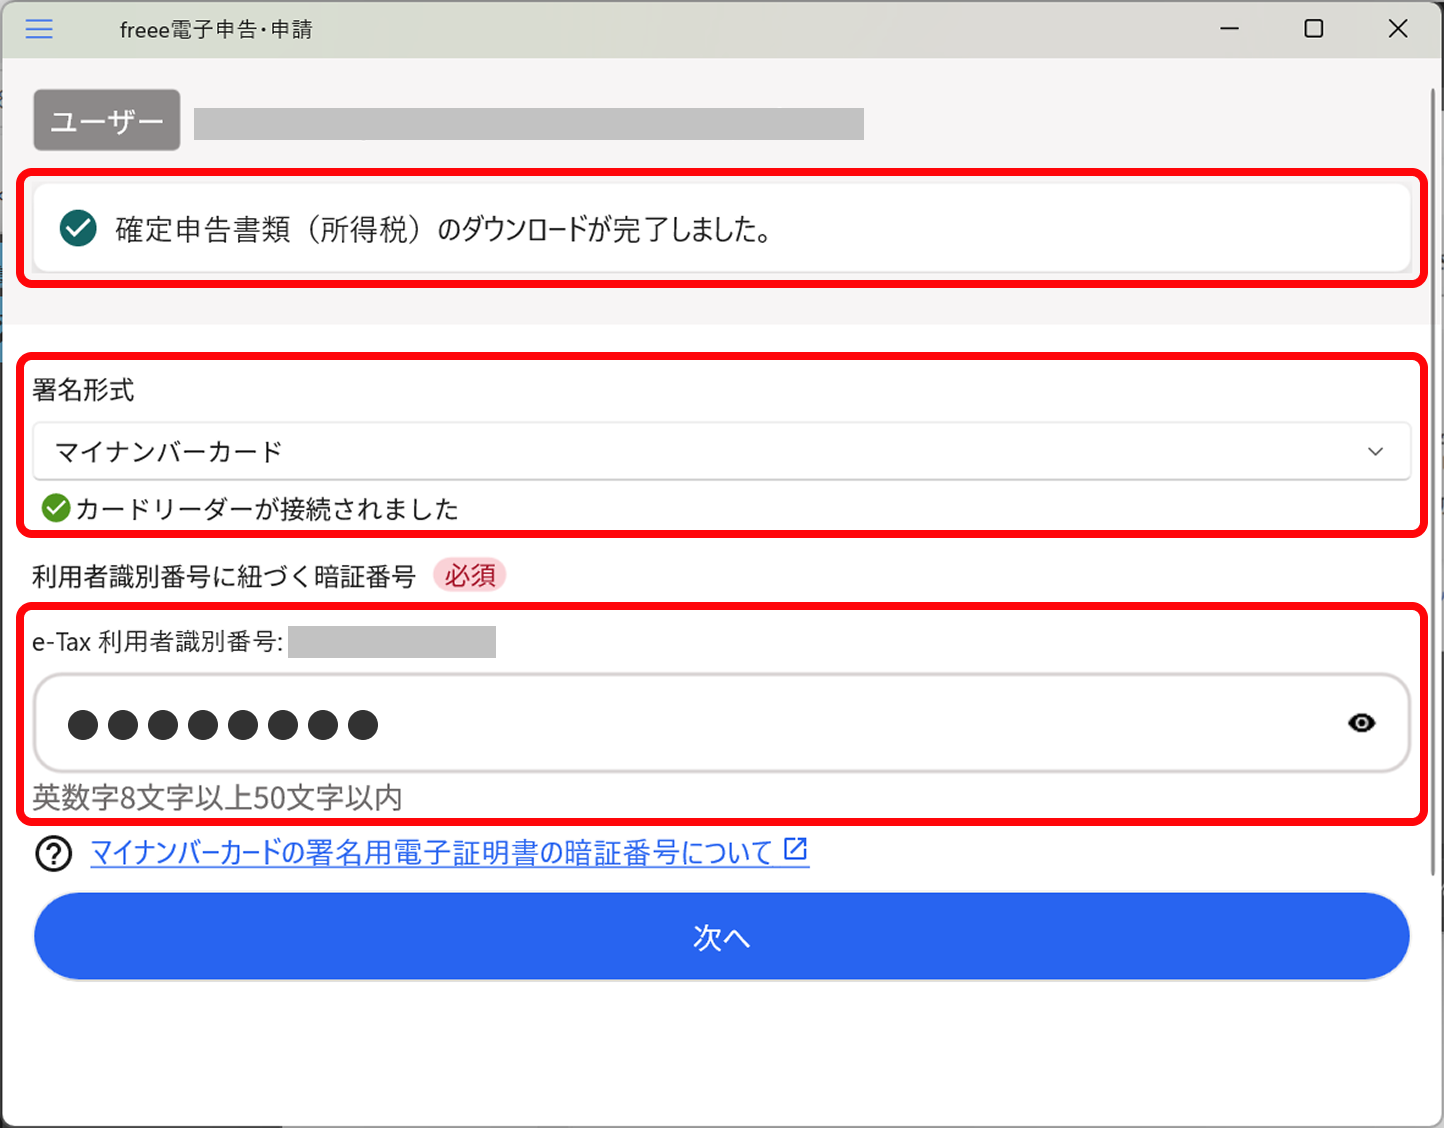Viewport: 1444px width, 1128px height.
Task: Close the freee window
Action: point(1398,29)
